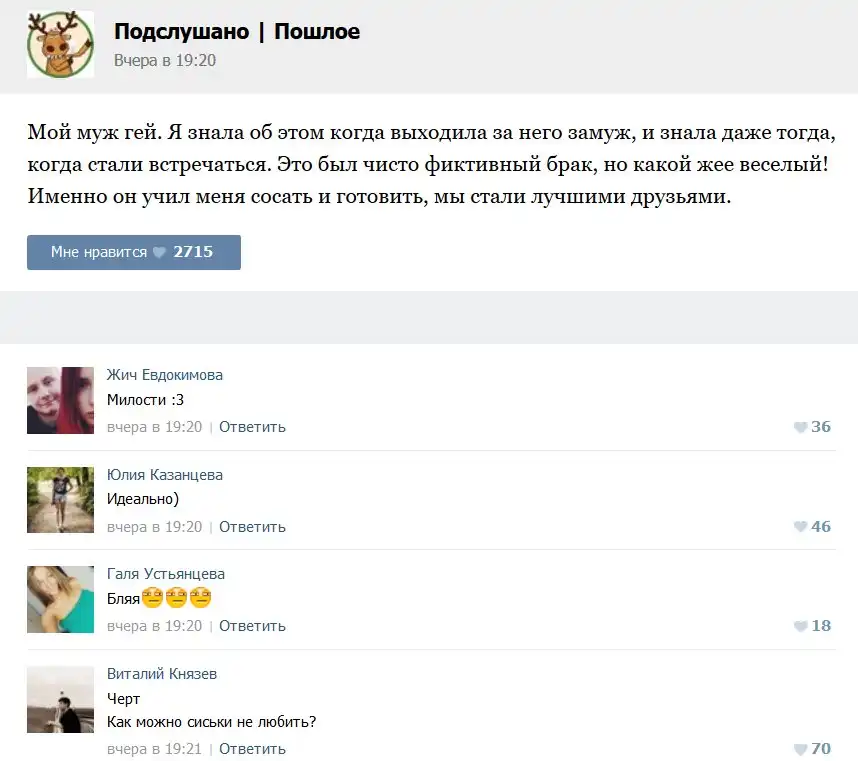Visit Жич Евдокимова's profile name link
The height and width of the screenshot is (761, 858).
pos(165,375)
